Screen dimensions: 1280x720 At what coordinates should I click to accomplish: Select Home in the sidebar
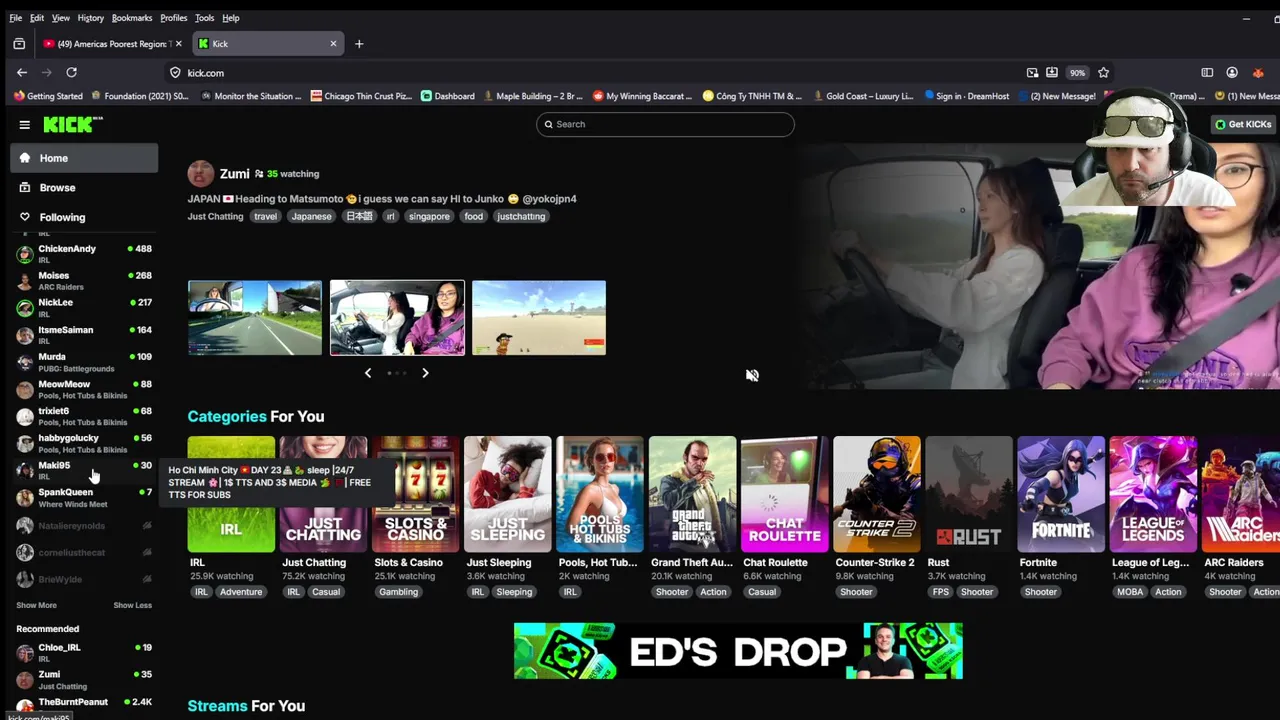tap(84, 158)
